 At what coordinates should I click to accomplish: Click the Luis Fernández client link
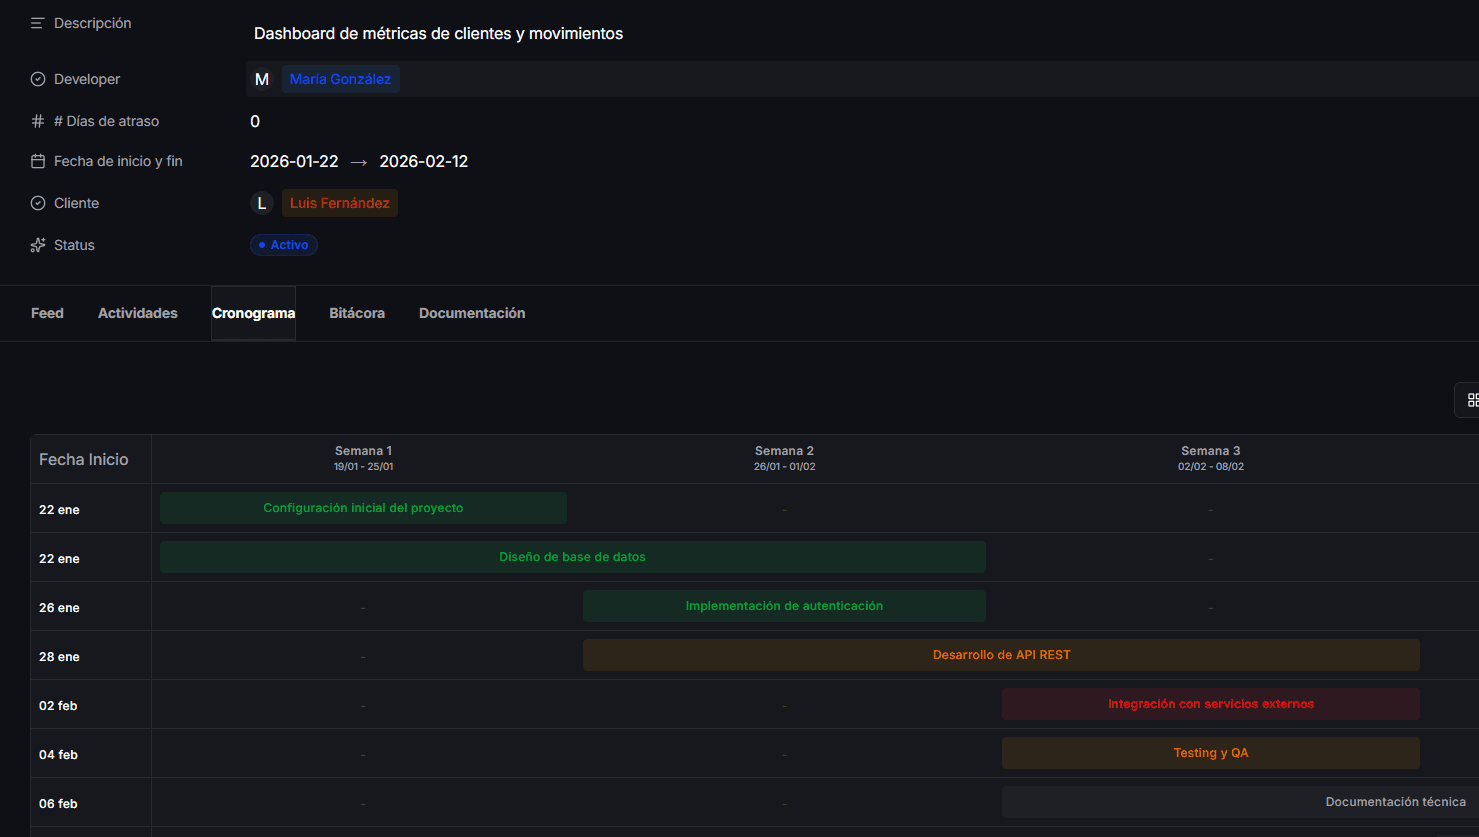339,202
